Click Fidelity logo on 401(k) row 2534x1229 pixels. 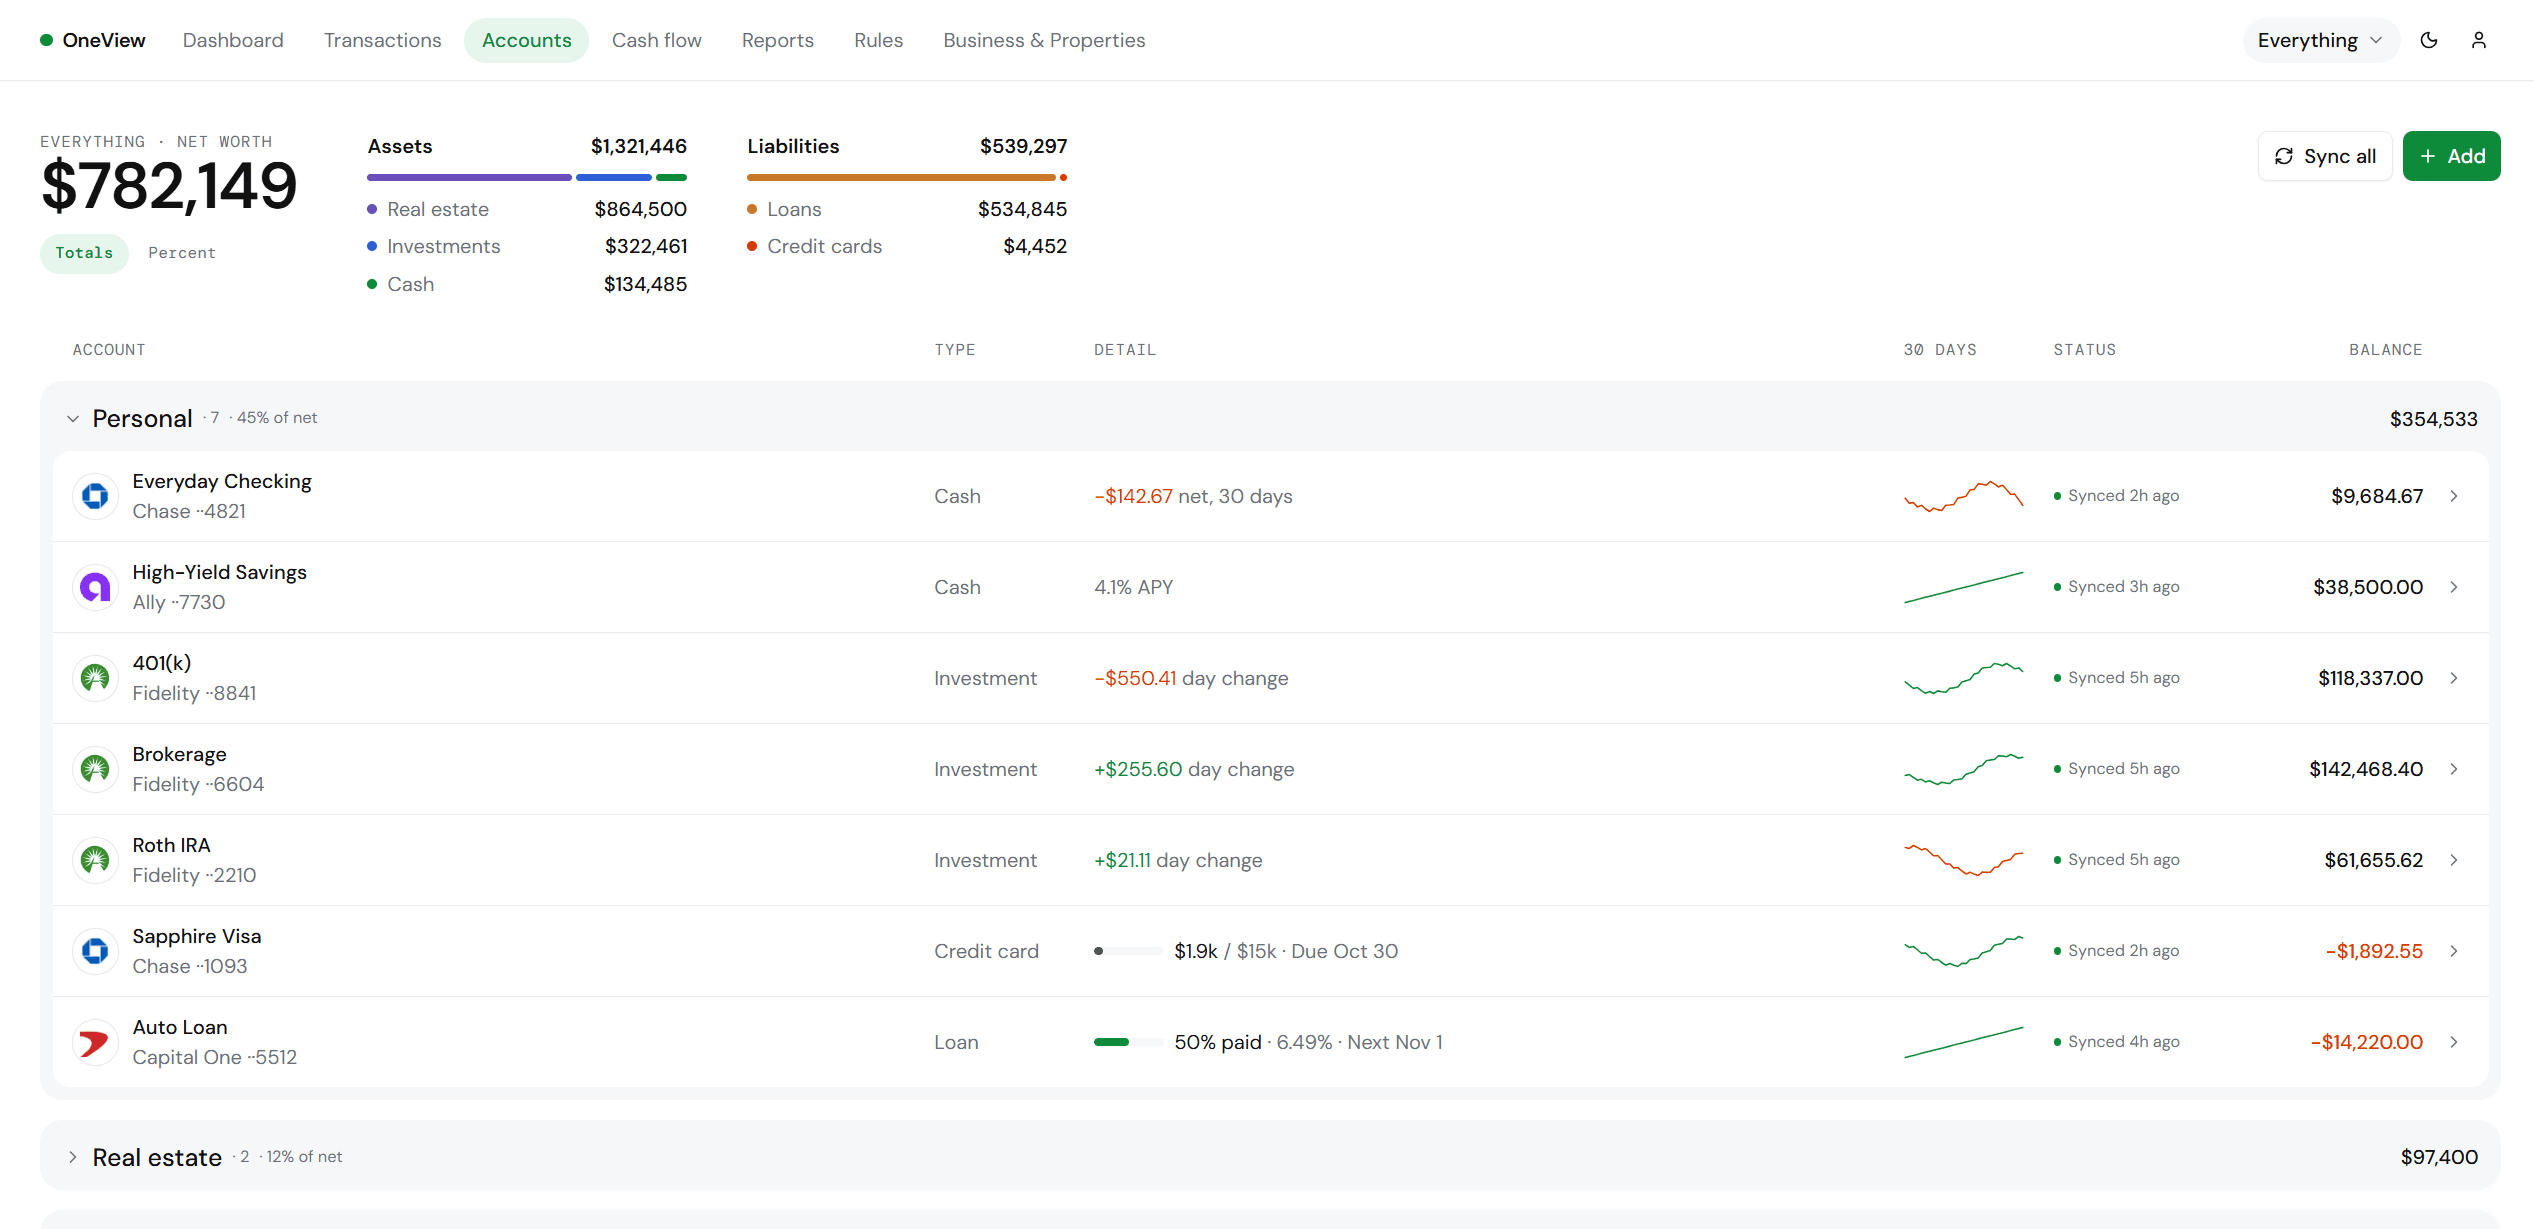(95, 678)
